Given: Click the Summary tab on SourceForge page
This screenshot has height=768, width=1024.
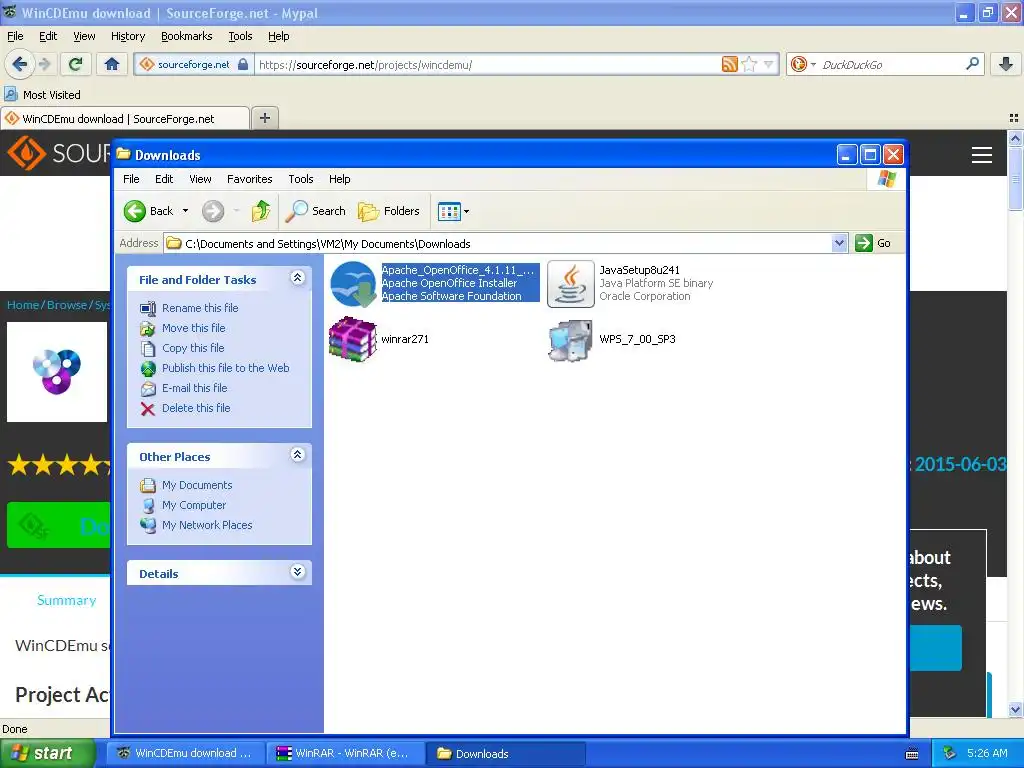Looking at the screenshot, I should [67, 600].
